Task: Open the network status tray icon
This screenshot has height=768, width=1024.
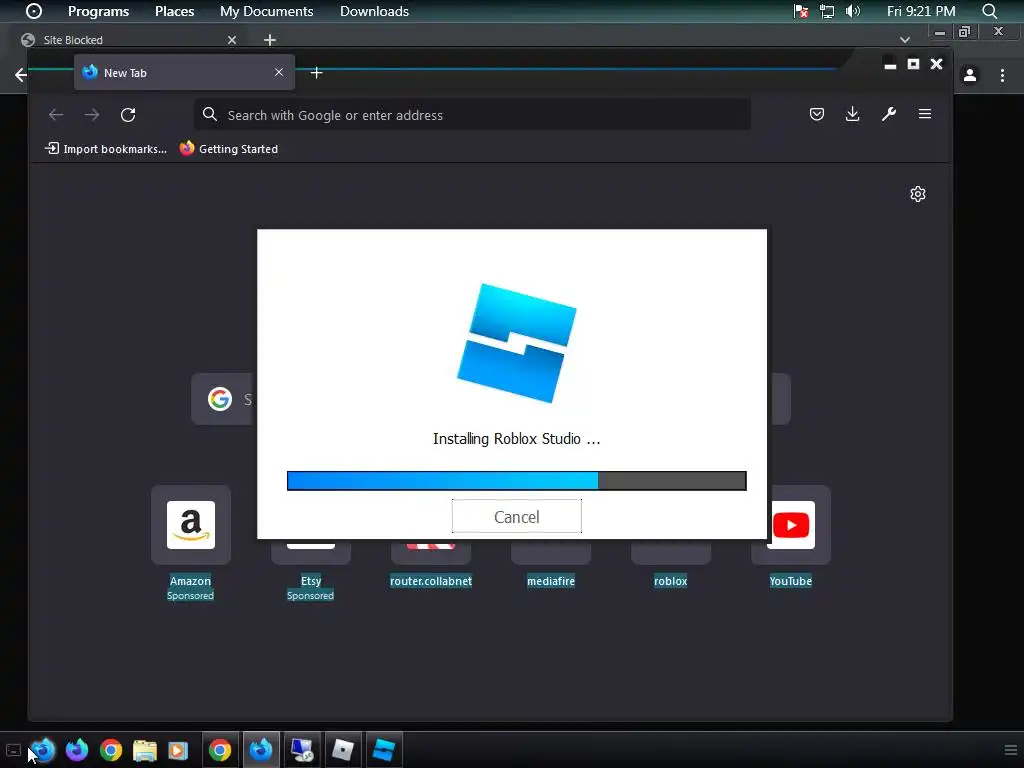Action: pyautogui.click(x=827, y=11)
